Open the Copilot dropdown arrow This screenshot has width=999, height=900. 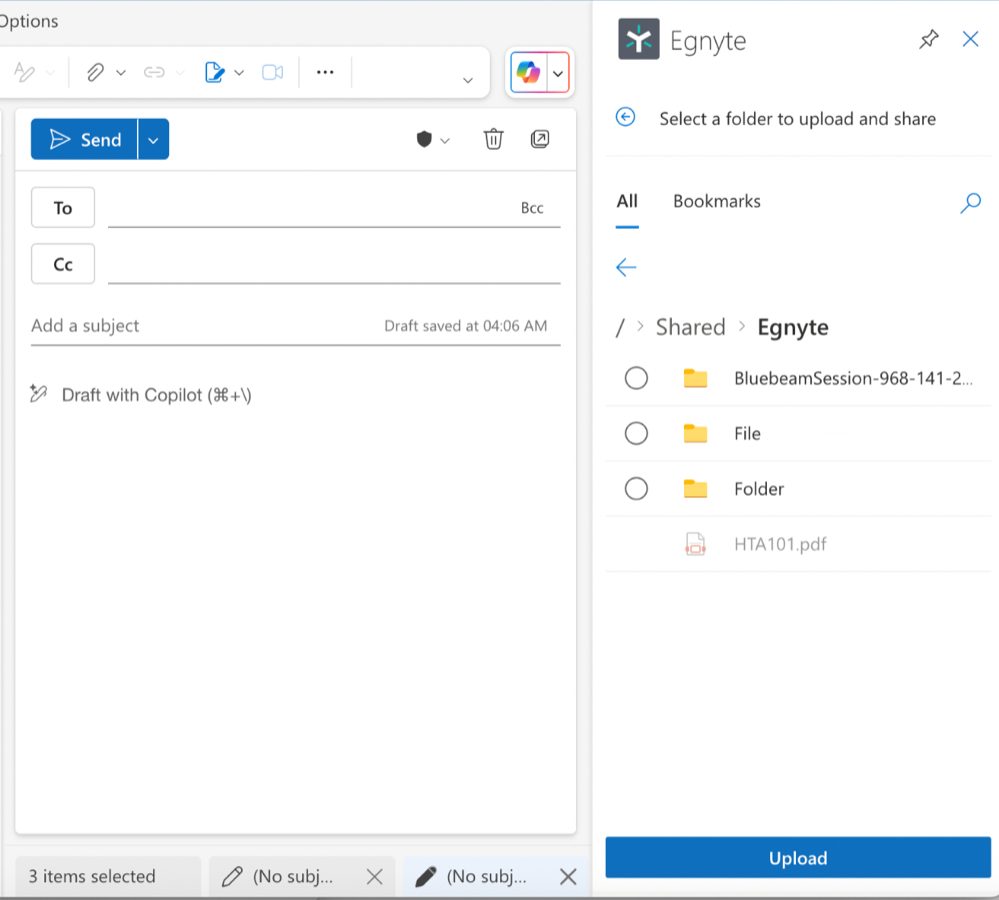(x=558, y=72)
